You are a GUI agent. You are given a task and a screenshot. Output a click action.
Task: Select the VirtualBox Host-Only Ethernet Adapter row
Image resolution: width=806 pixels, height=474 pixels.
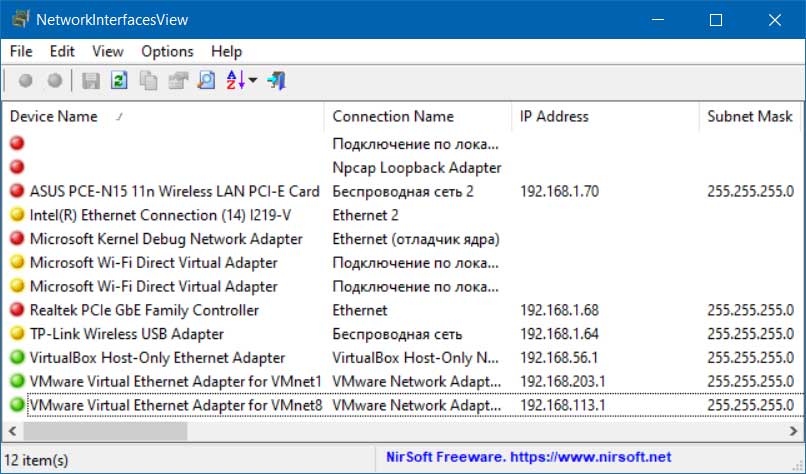pos(403,357)
